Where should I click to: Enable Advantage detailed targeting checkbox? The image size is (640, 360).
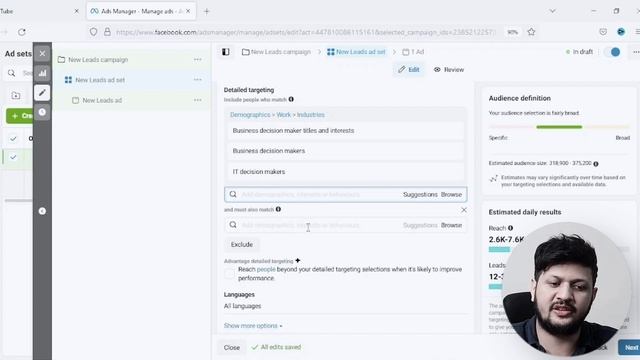[229, 273]
